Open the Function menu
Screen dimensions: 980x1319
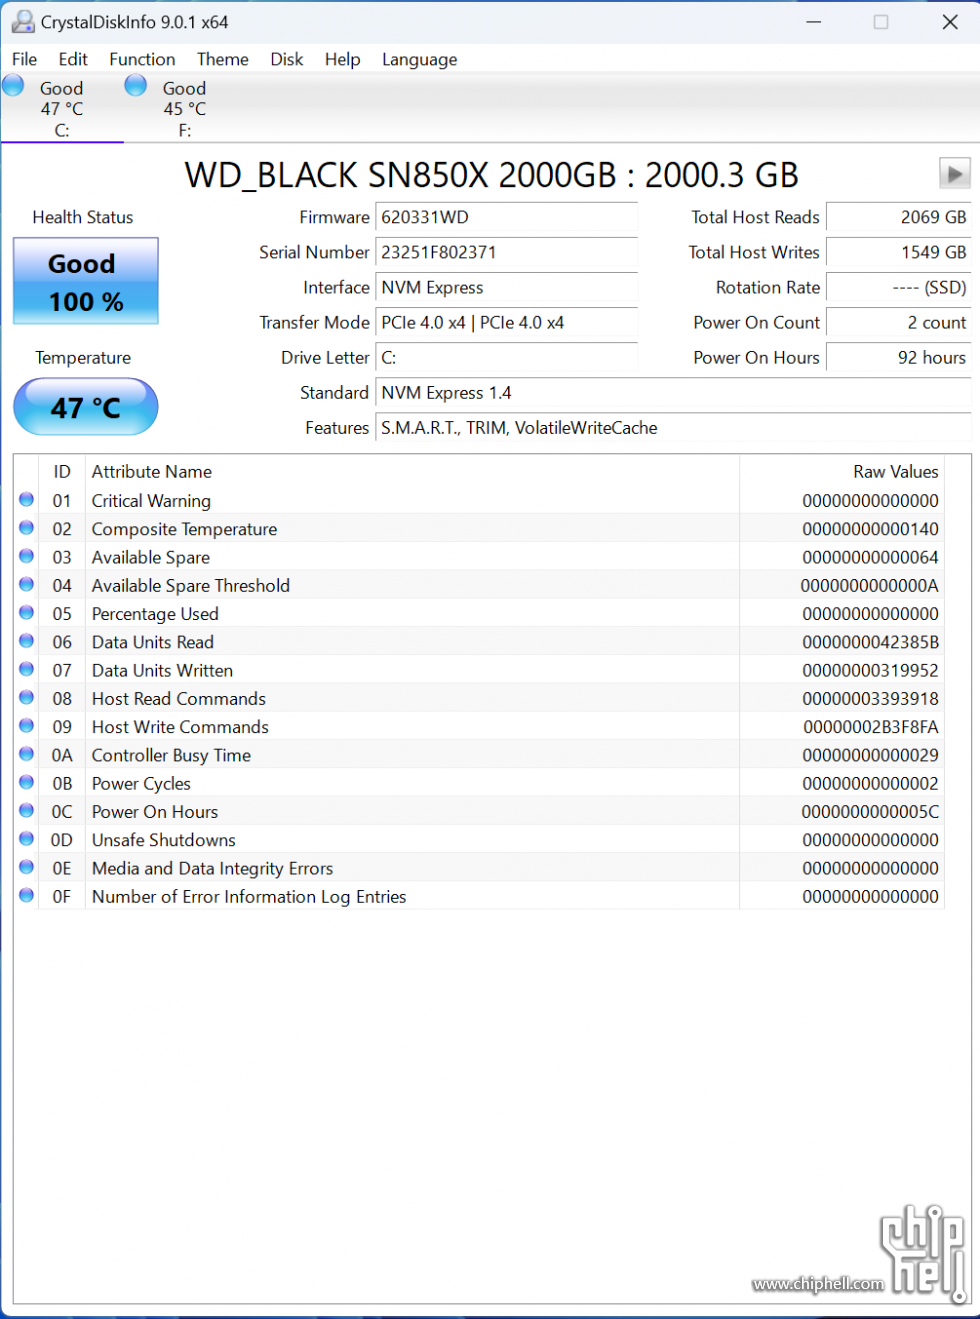tap(142, 59)
